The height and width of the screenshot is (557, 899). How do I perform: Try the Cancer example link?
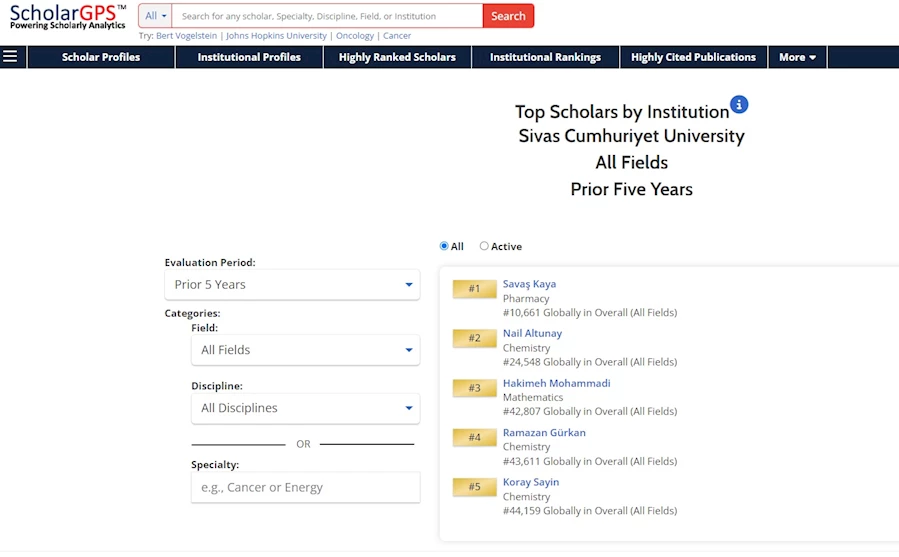pos(397,36)
